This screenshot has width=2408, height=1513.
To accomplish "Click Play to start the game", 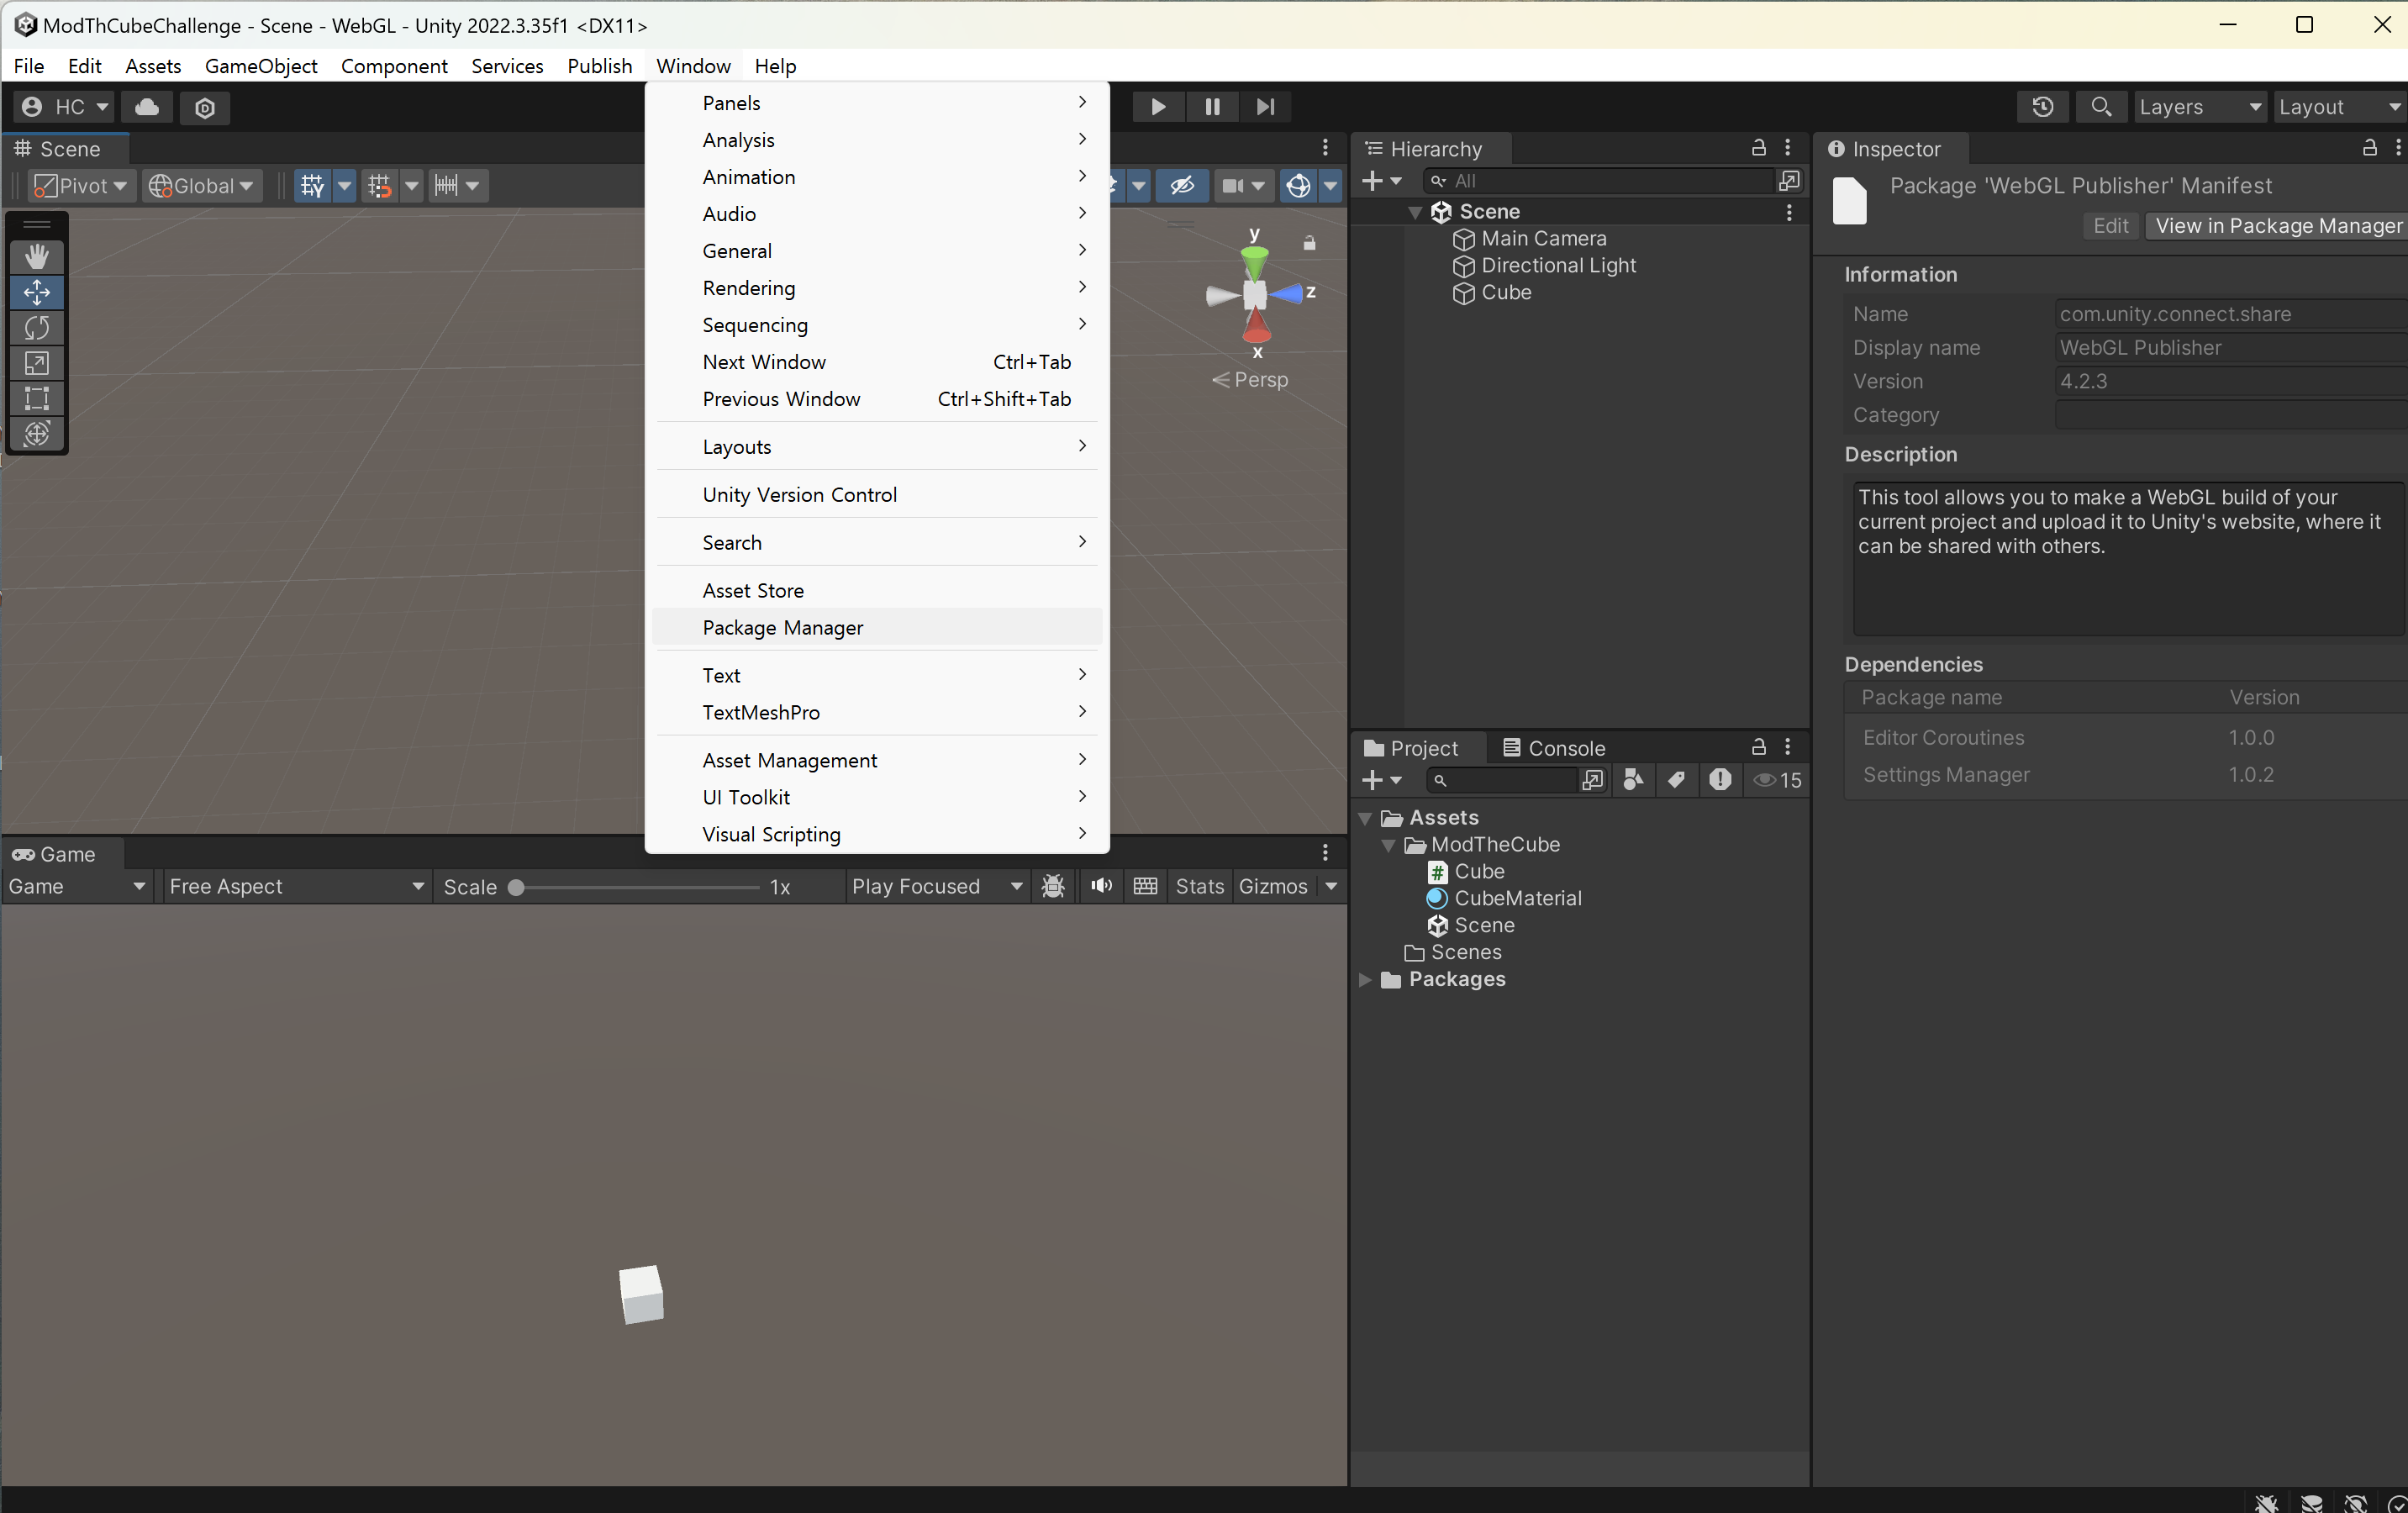I will click(x=1158, y=107).
